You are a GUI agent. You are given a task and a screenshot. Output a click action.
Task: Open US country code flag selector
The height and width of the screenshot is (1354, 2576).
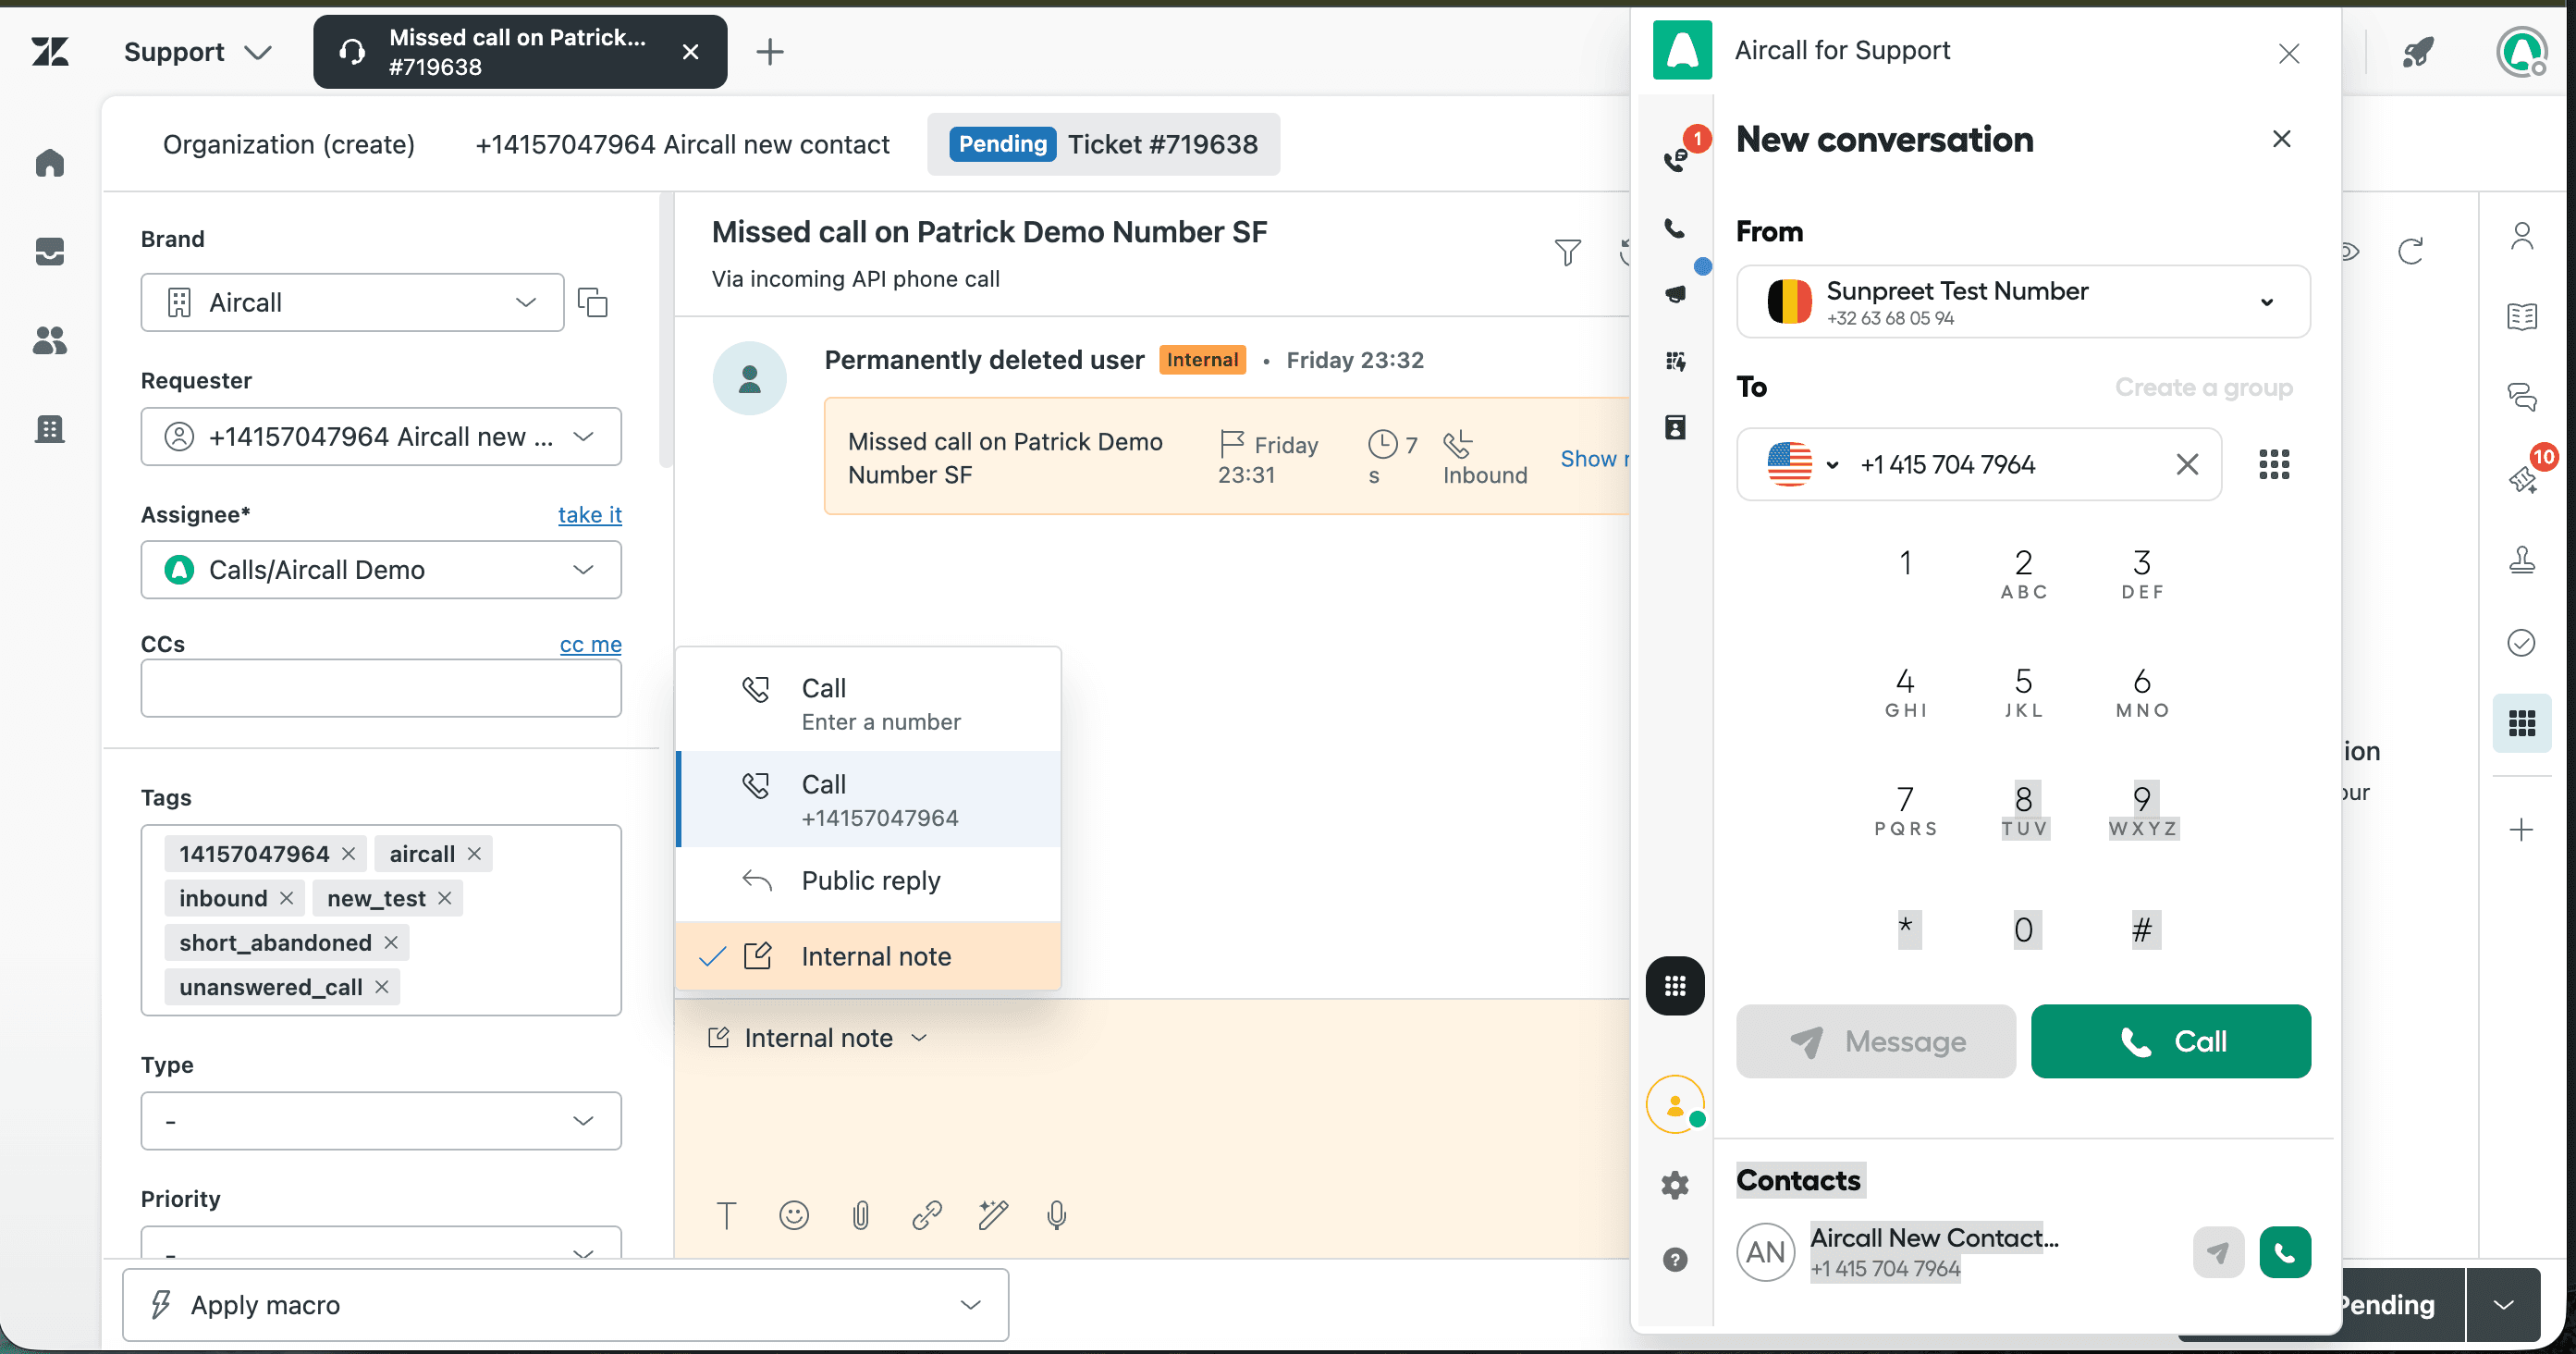[x=1802, y=464]
